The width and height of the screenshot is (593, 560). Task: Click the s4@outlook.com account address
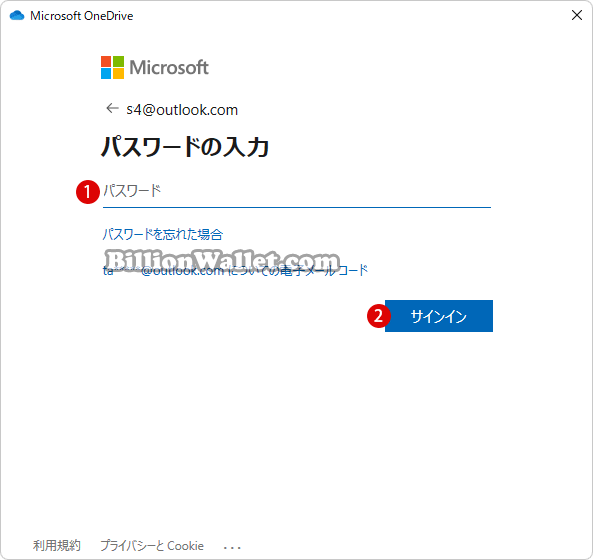coord(182,110)
